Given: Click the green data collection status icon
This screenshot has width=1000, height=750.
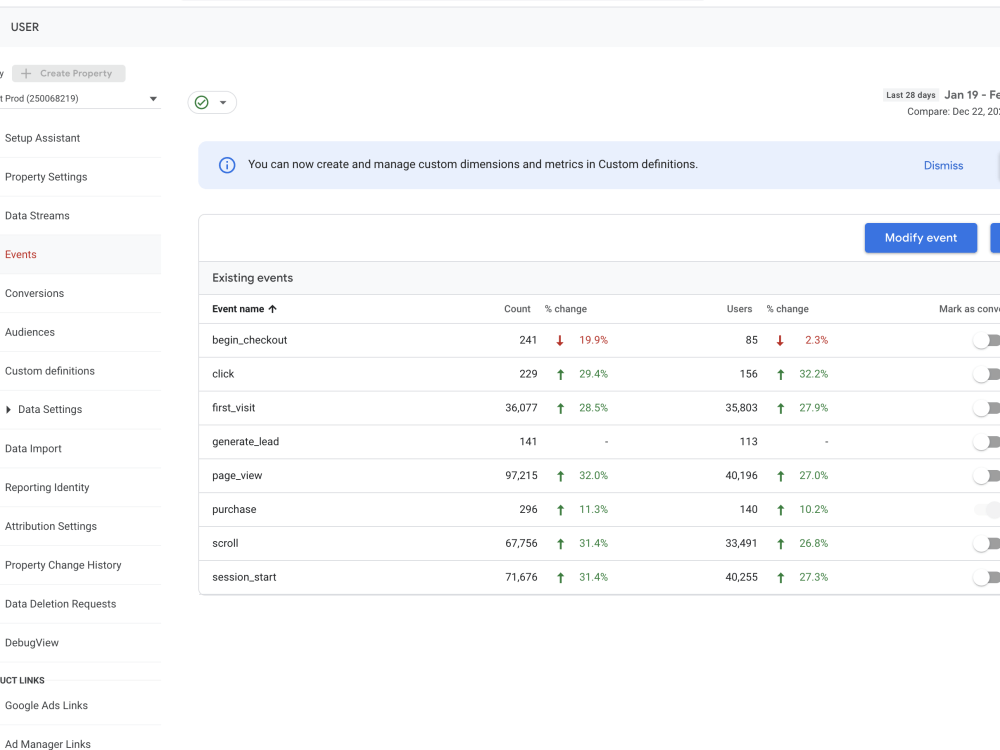Looking at the screenshot, I should [x=203, y=102].
